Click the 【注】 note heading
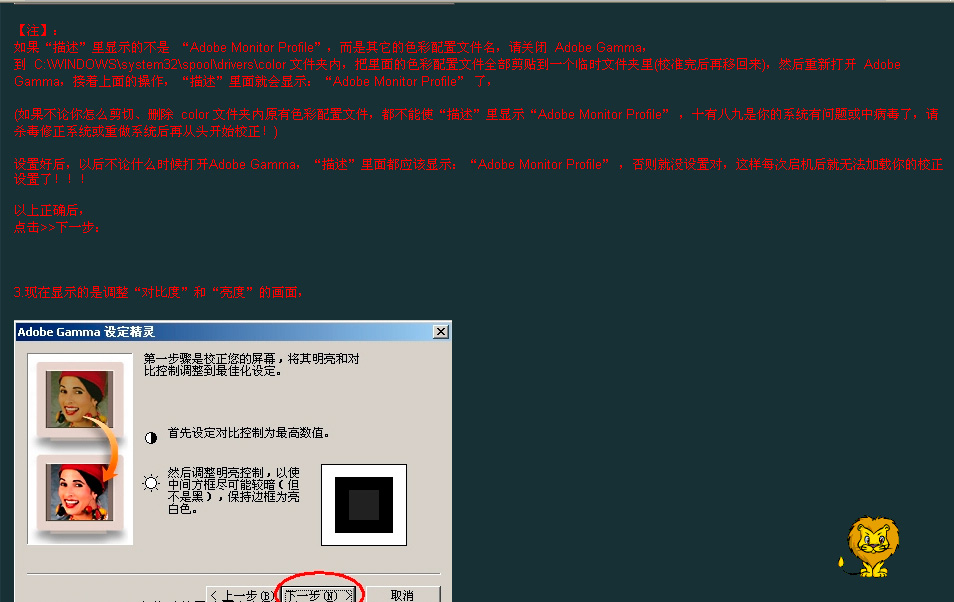This screenshot has height=602, width=954. pyautogui.click(x=37, y=30)
